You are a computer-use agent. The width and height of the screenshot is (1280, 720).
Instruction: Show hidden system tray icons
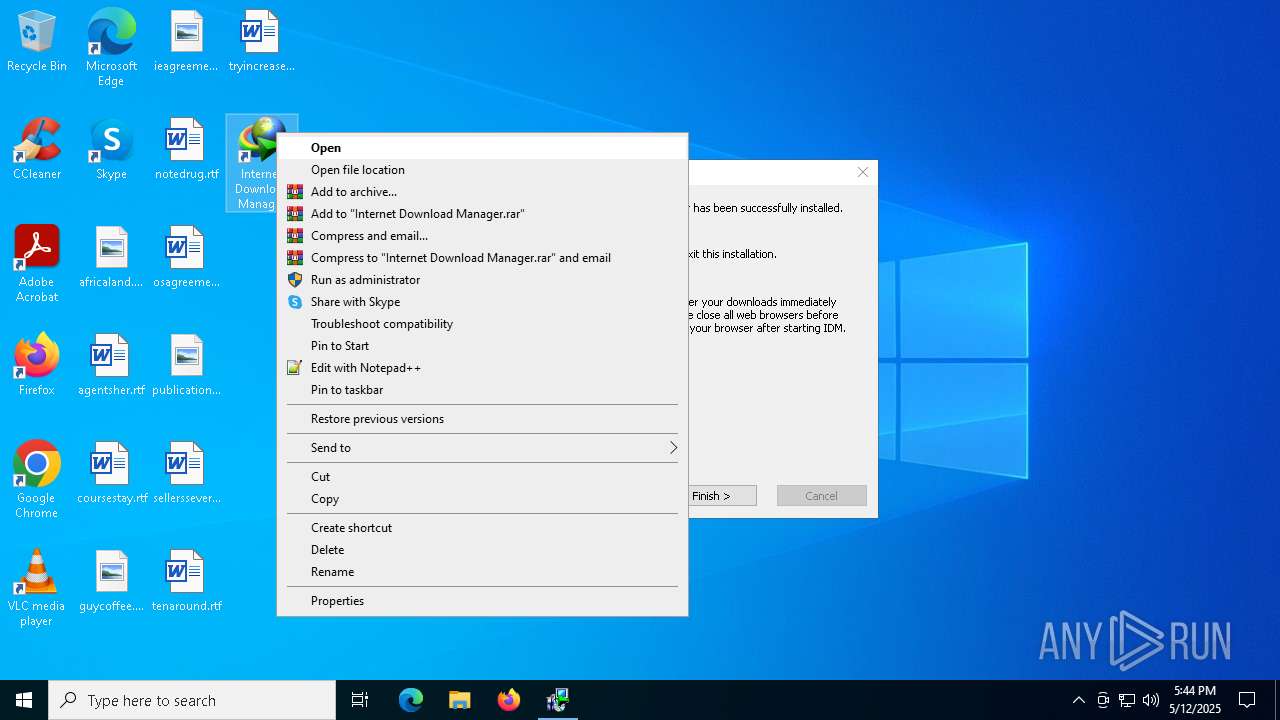1078,700
